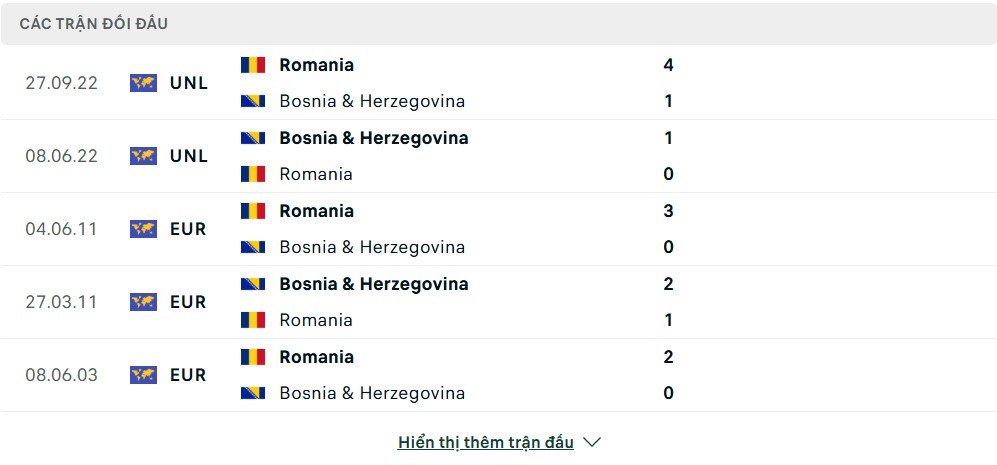This screenshot has width=997, height=465.
Task: Click Bosnia & Herzegovina flag in 08.06.22 match
Action: (x=252, y=138)
